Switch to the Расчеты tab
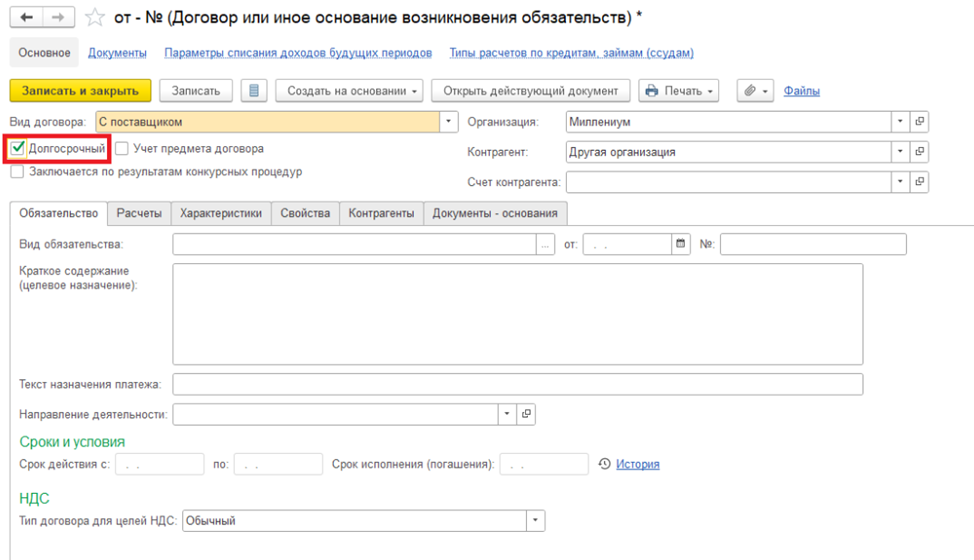The height and width of the screenshot is (560, 974). coord(139,213)
